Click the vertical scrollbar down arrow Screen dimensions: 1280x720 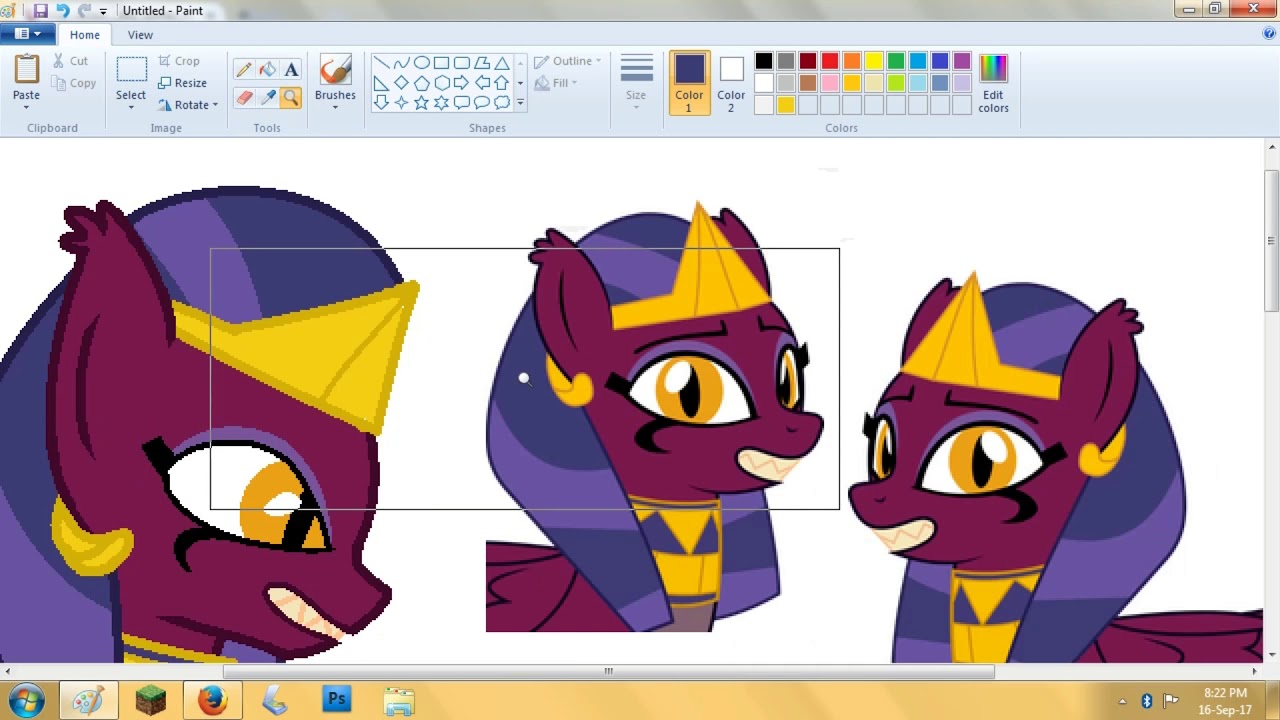1271,654
